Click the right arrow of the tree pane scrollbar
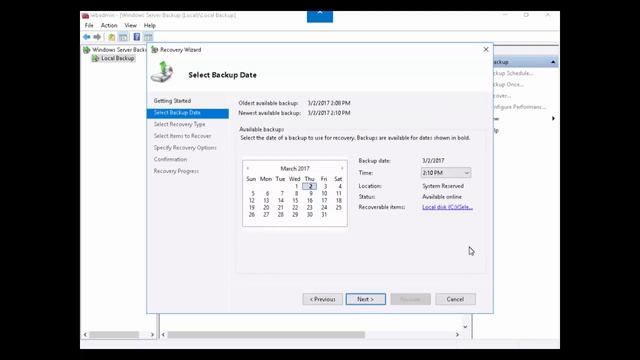Viewport: 640px width, 360px height. coord(152,335)
